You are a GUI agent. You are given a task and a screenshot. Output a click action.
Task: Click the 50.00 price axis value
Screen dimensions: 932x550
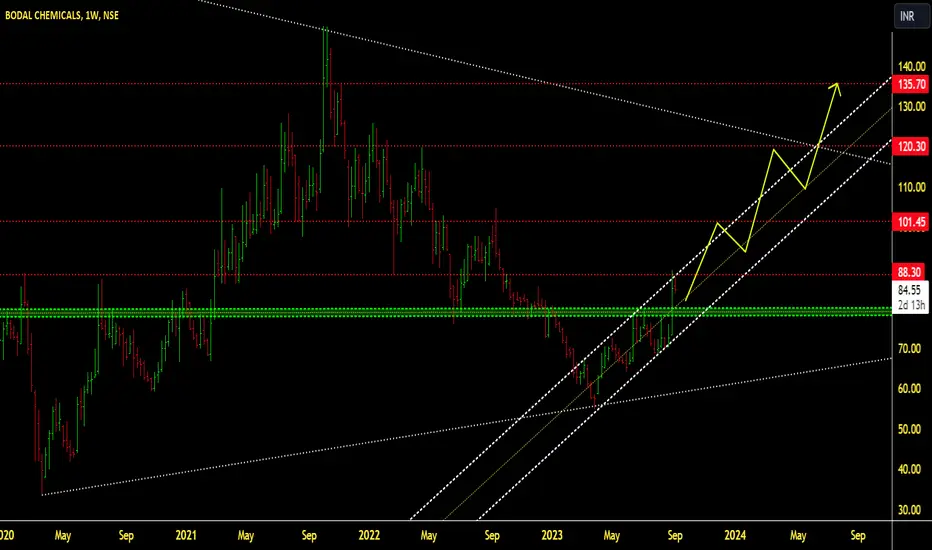click(x=909, y=429)
